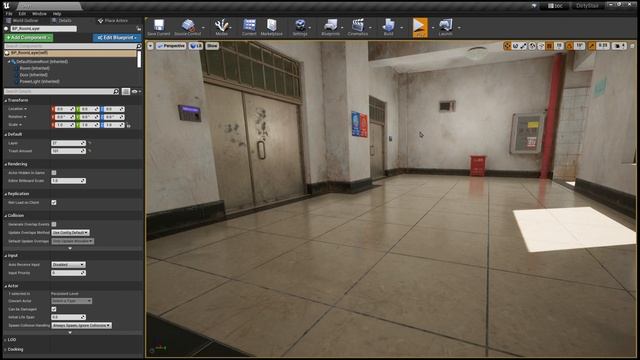Open the Window menu
640x360 pixels.
[x=39, y=14]
